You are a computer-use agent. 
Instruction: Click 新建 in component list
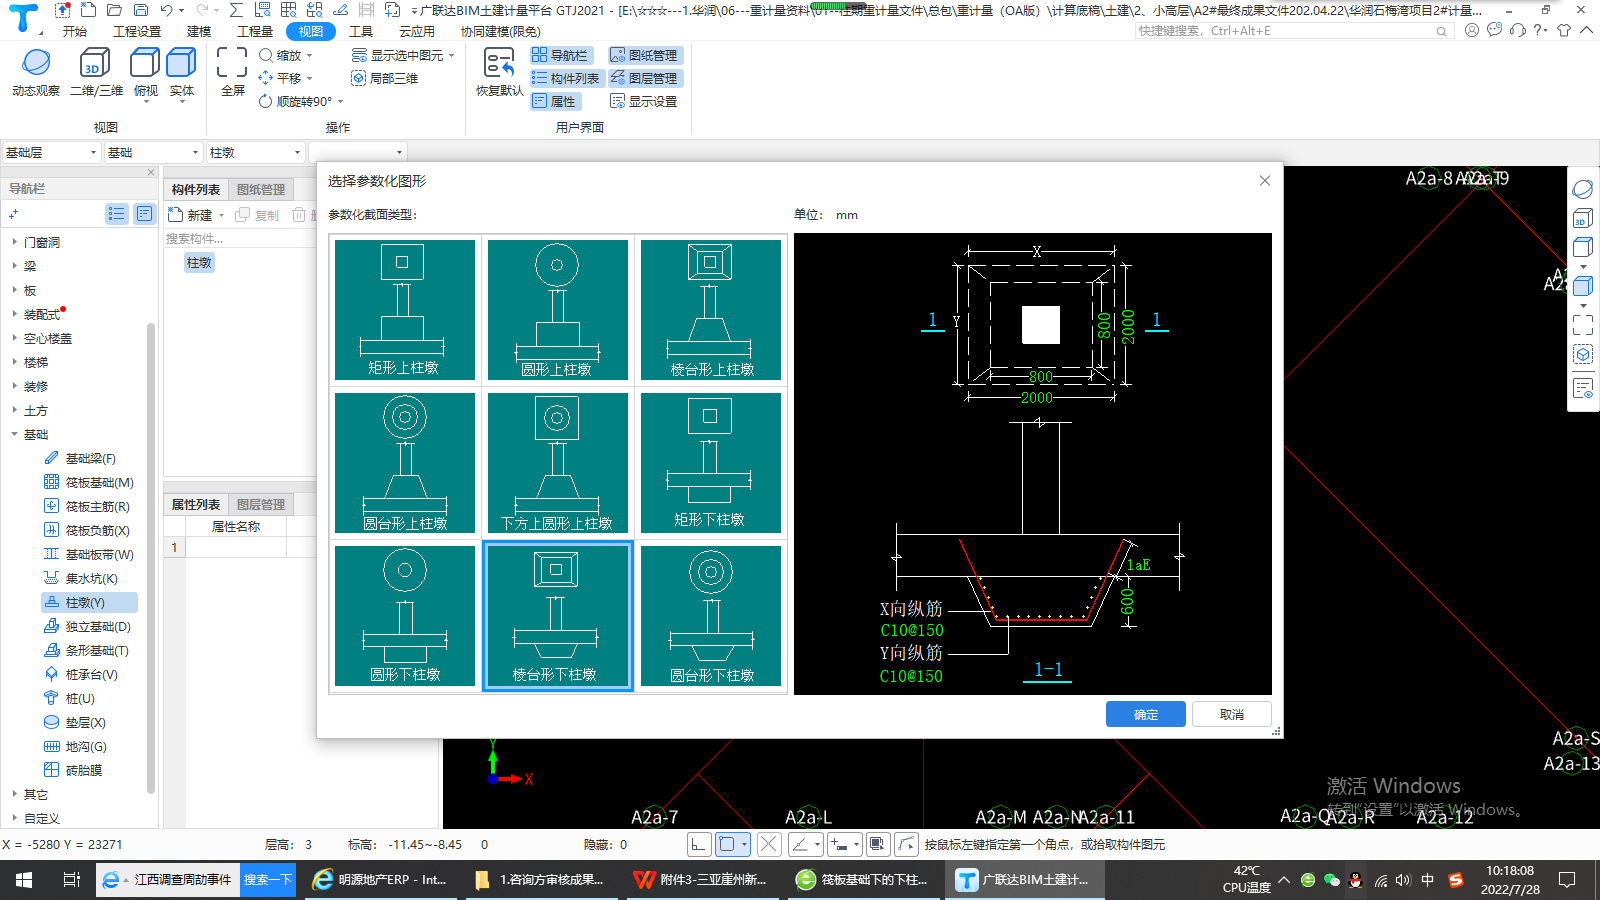[x=196, y=215]
